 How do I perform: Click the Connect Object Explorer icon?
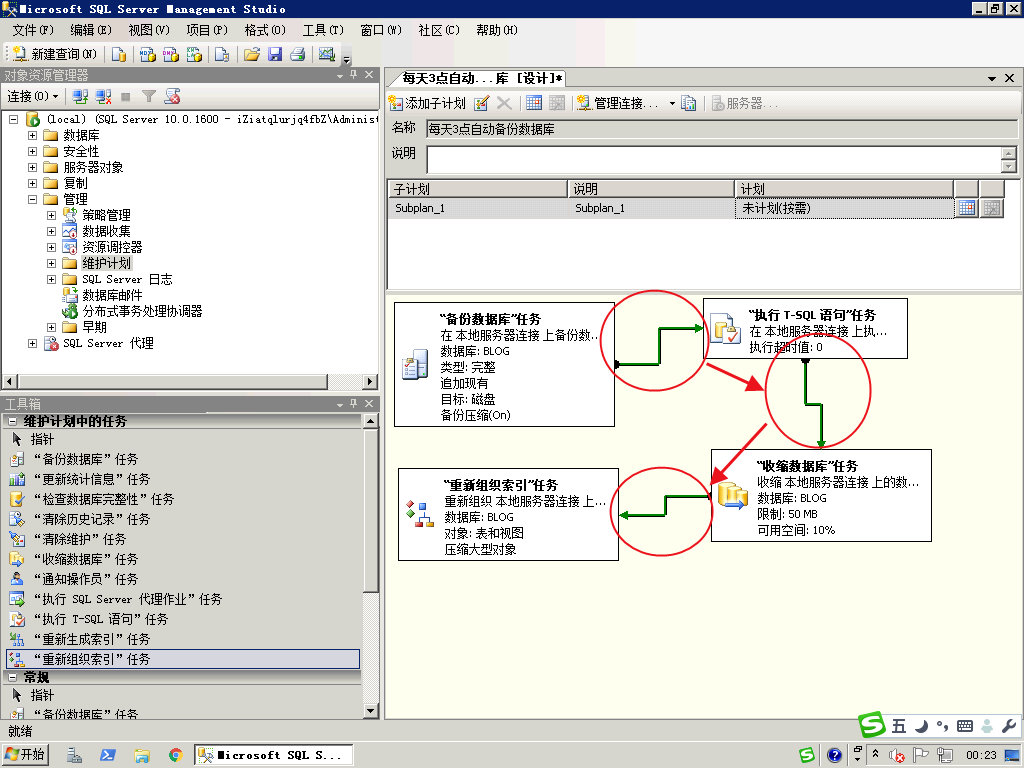click(80, 97)
